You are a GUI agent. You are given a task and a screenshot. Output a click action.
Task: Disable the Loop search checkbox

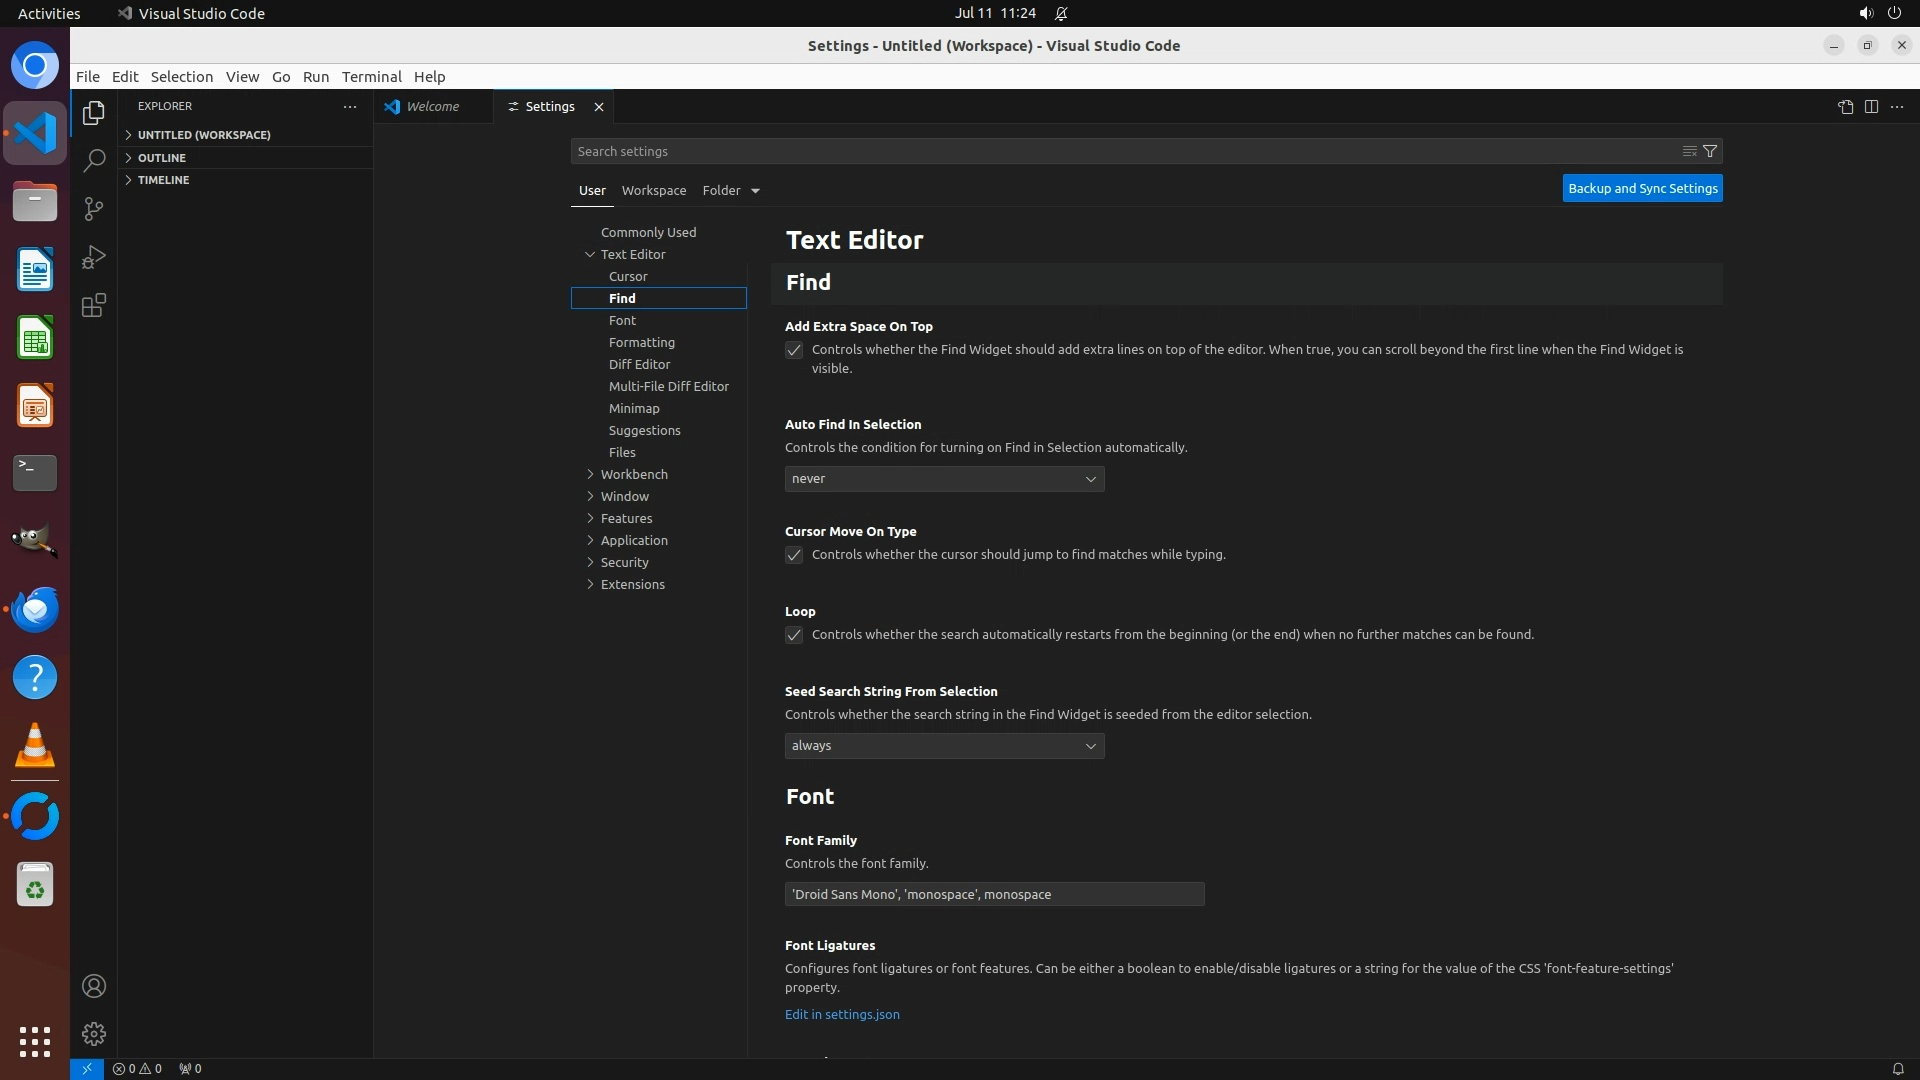pyautogui.click(x=794, y=636)
